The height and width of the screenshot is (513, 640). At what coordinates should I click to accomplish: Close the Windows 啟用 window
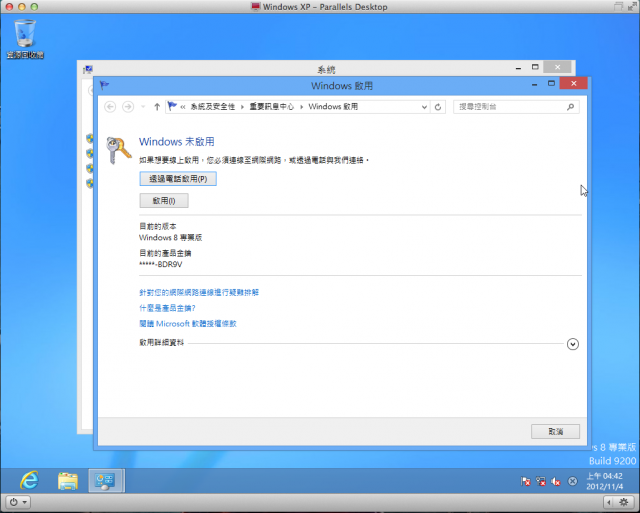tap(573, 84)
